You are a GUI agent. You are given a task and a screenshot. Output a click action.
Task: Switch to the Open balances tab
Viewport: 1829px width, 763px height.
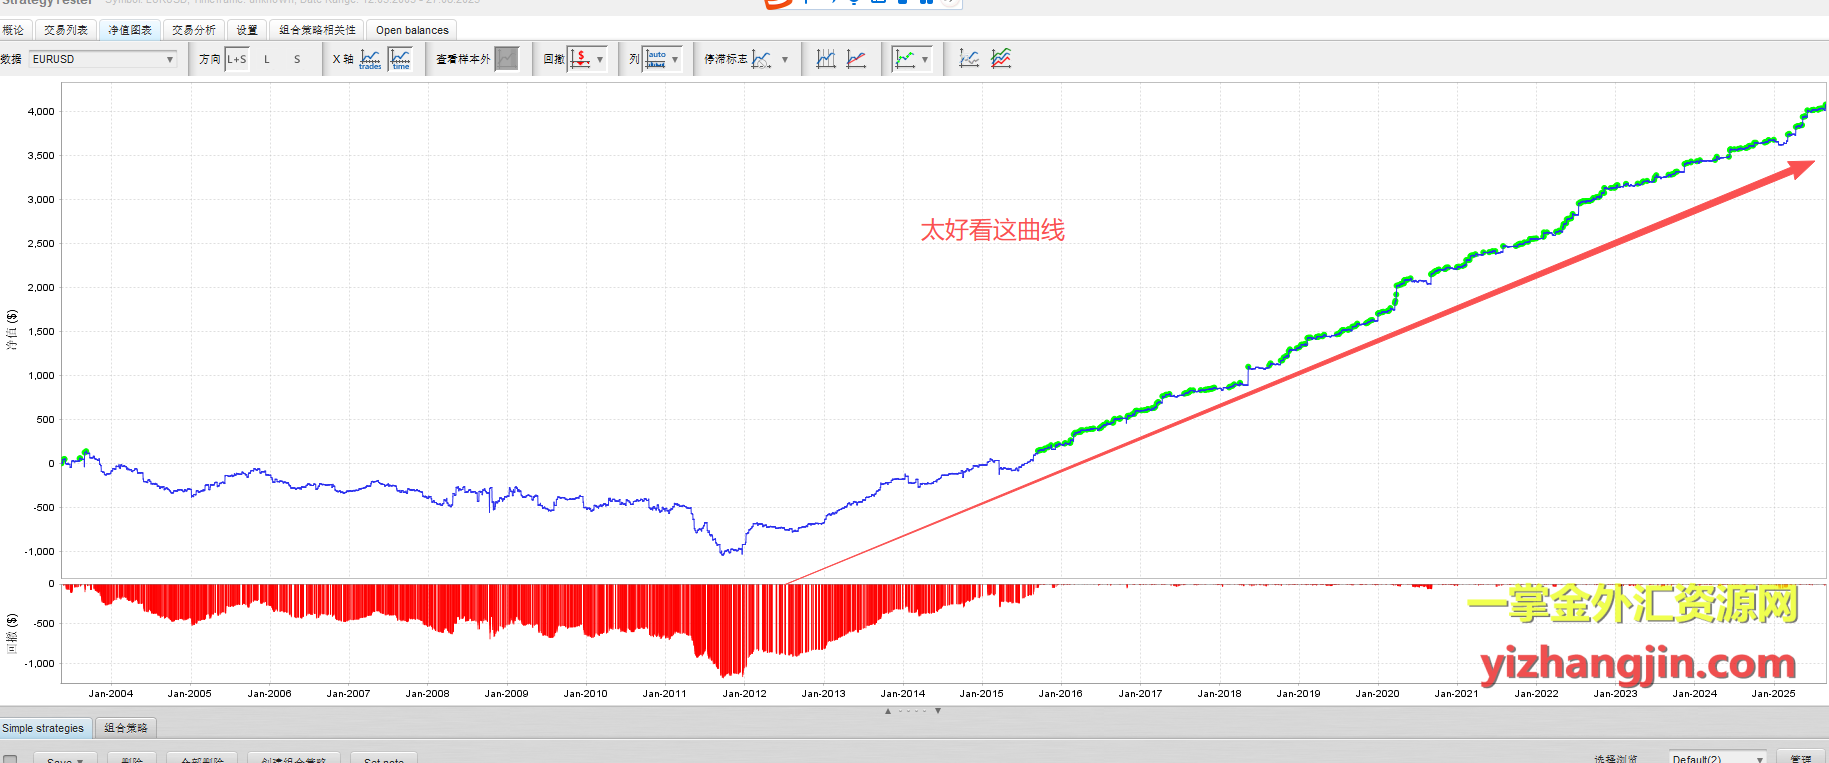pyautogui.click(x=412, y=30)
